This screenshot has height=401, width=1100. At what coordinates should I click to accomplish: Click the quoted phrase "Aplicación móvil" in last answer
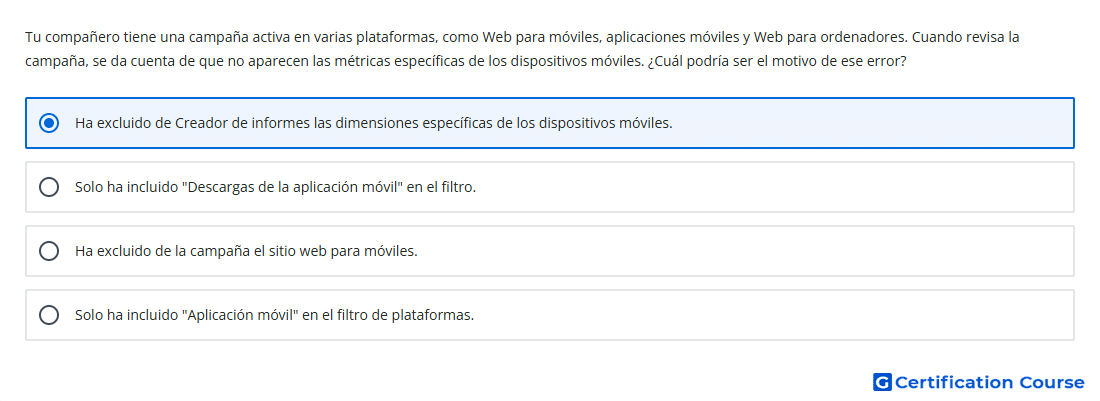(241, 315)
